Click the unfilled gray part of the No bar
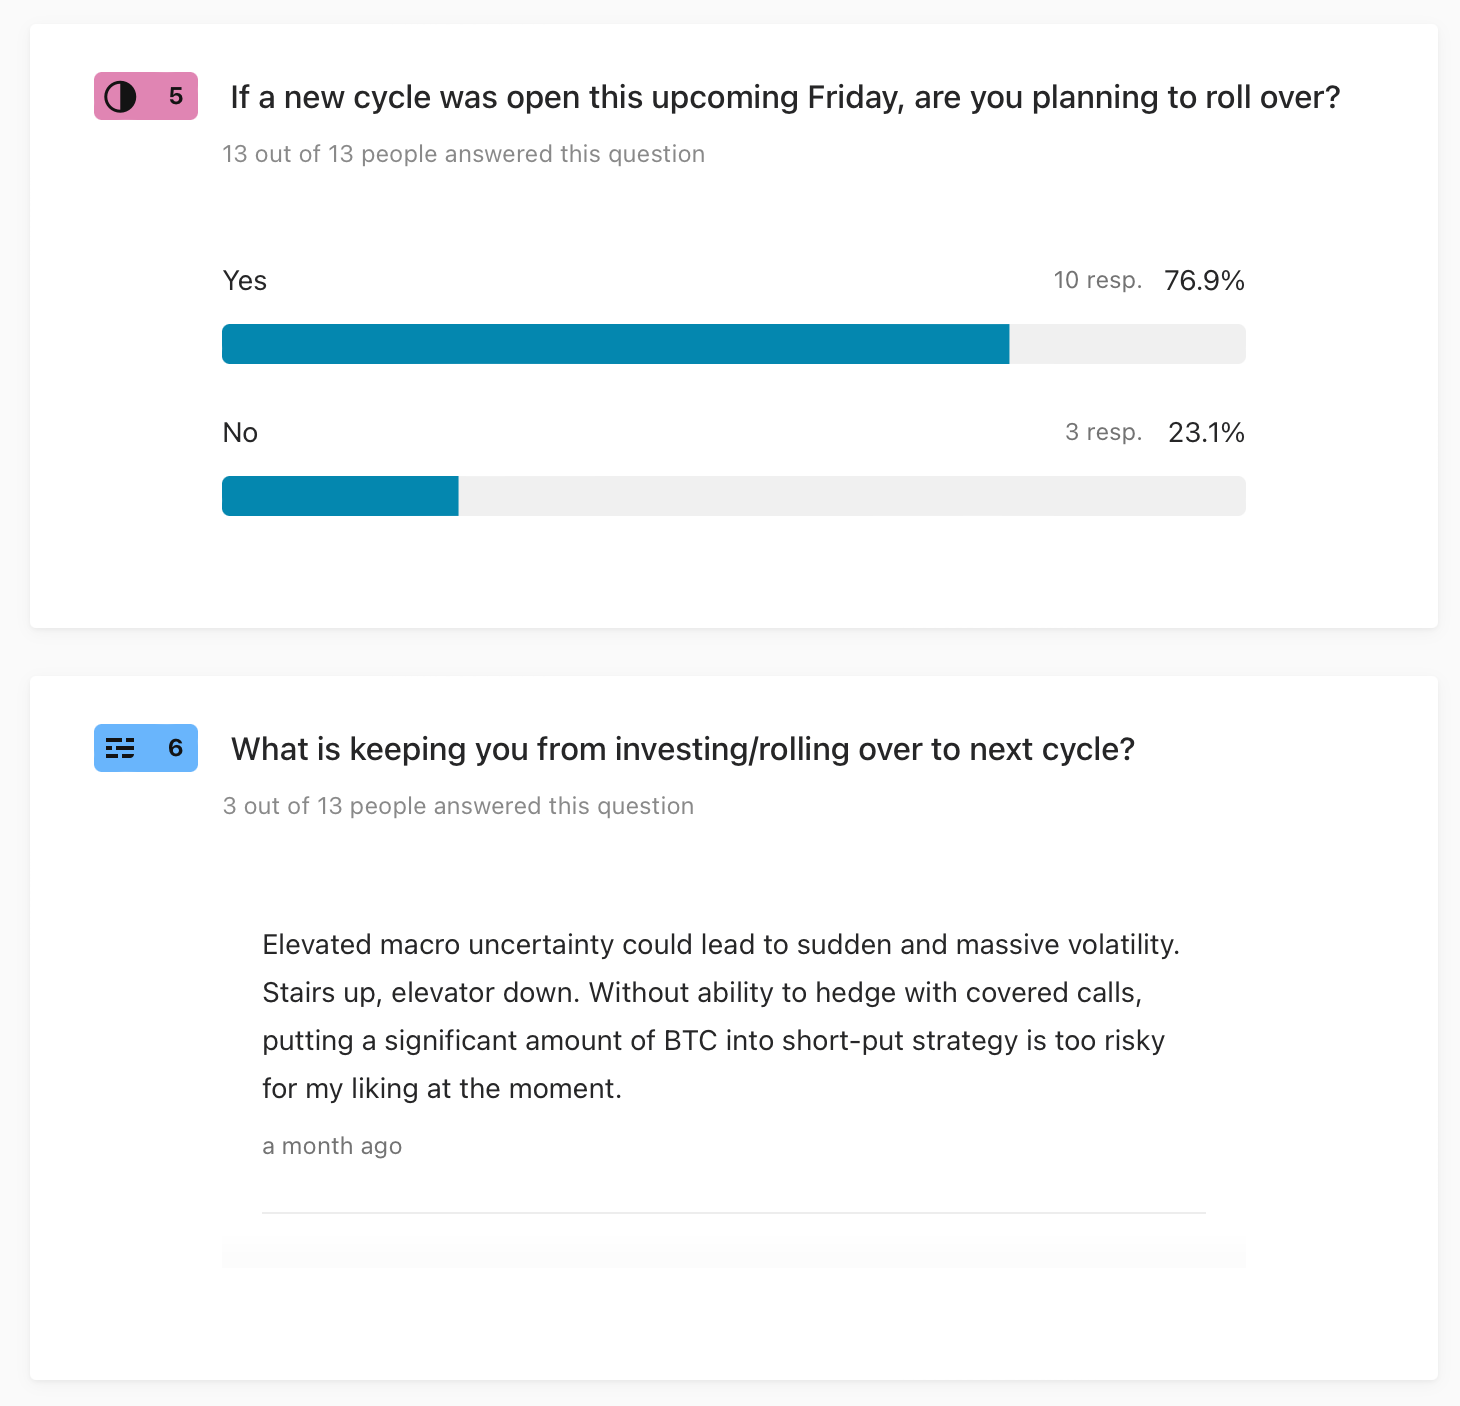 point(852,496)
